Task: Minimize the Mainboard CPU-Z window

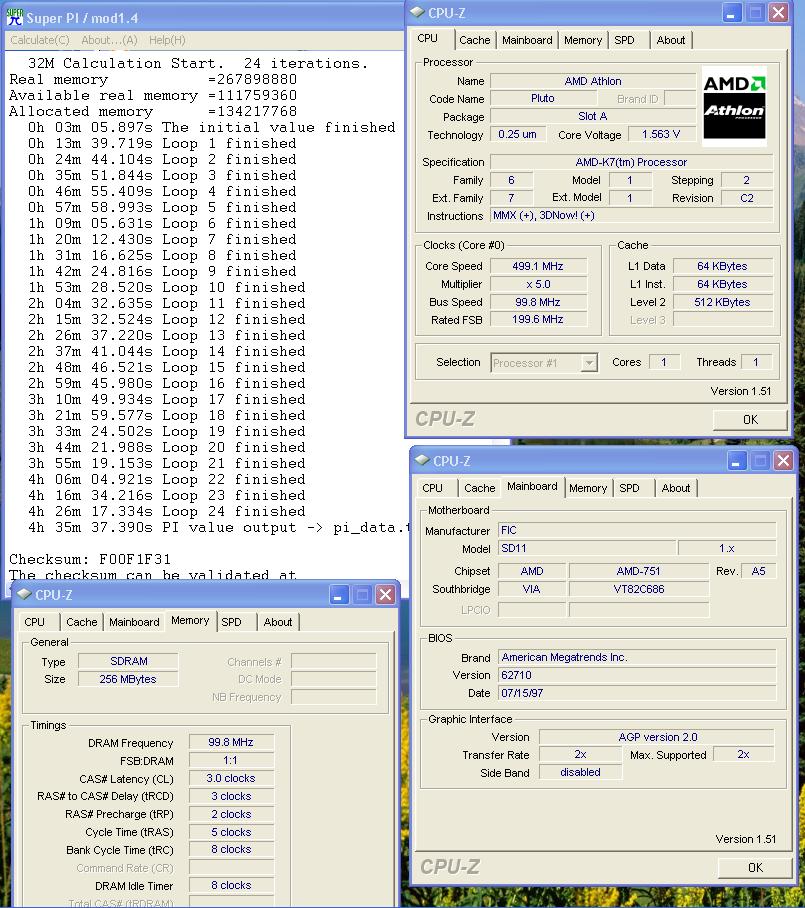Action: (736, 461)
